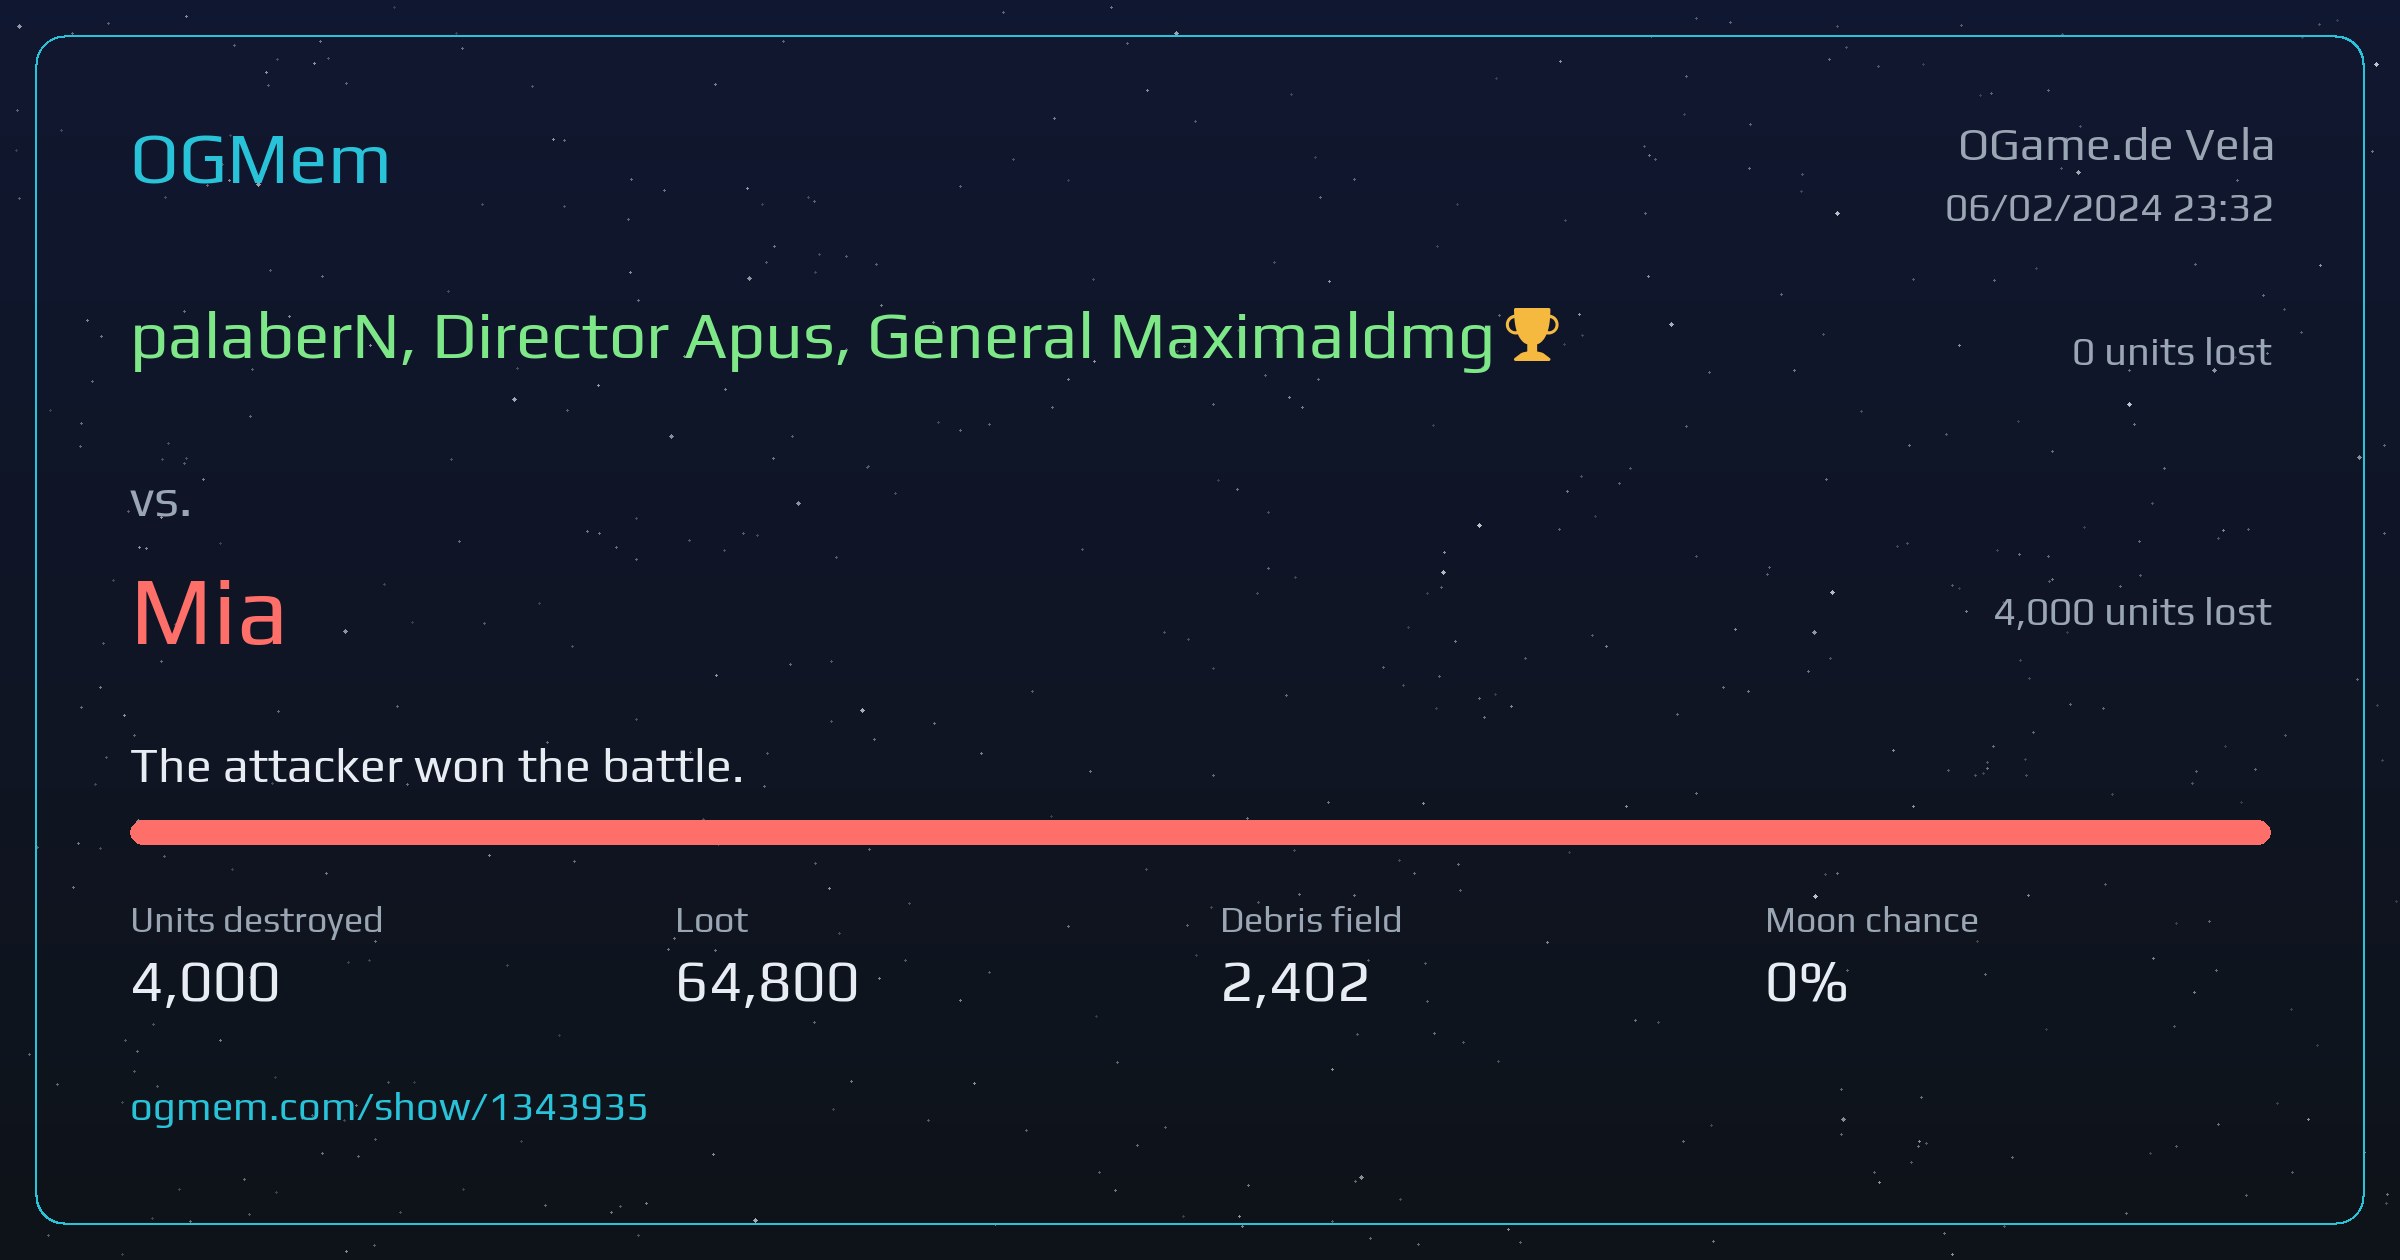Viewport: 2400px width, 1260px height.
Task: Click the 4,000 units lost text
Action: click(x=2132, y=612)
